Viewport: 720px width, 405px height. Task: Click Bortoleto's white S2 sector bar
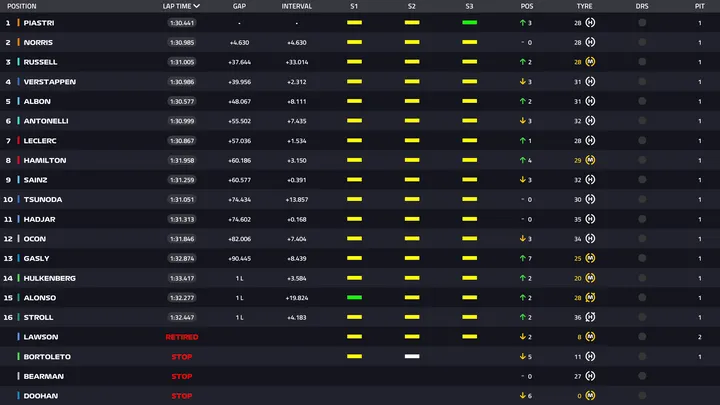coord(412,356)
